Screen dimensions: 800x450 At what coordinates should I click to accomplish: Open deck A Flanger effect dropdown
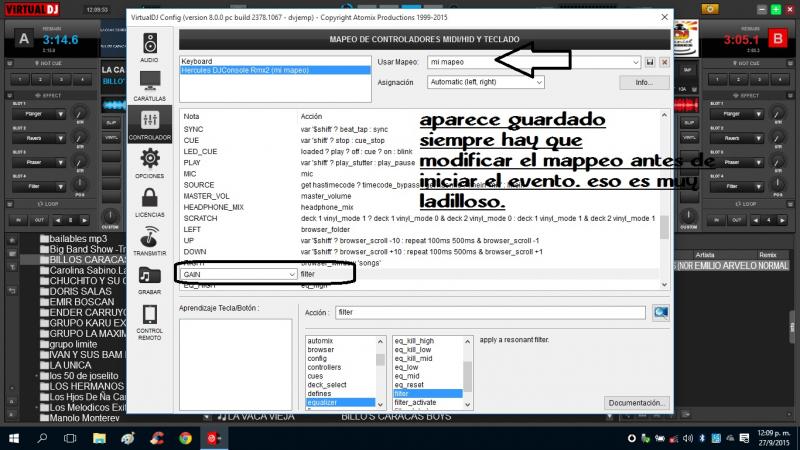click(38, 114)
